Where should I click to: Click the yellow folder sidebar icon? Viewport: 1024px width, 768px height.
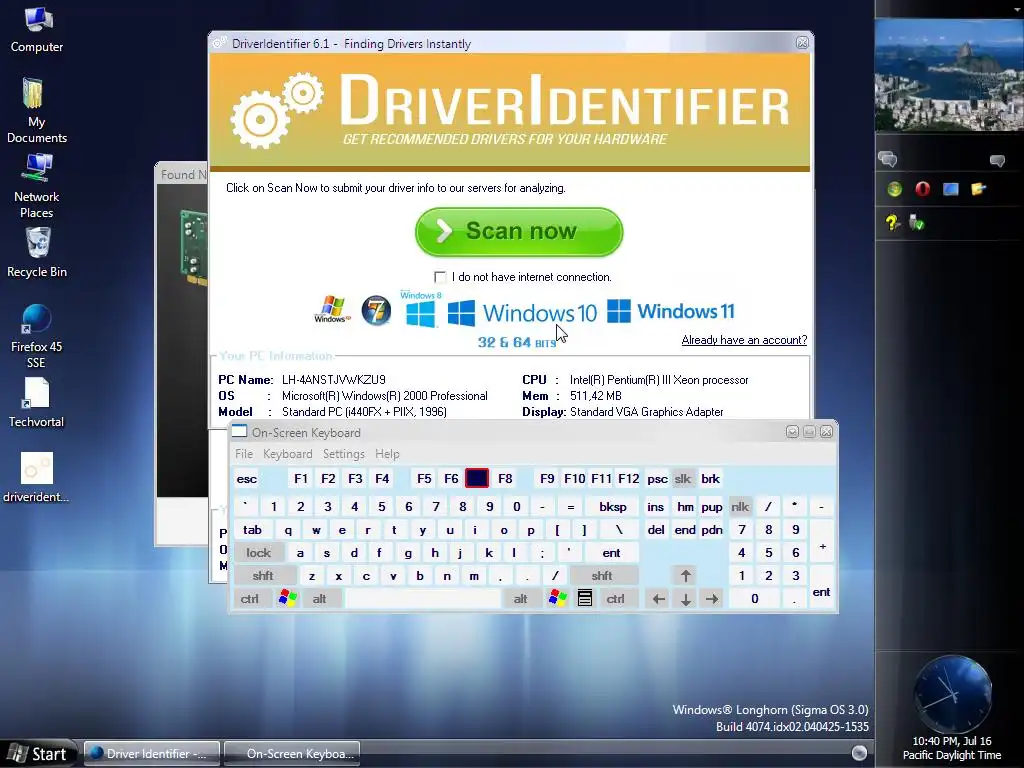[978, 189]
